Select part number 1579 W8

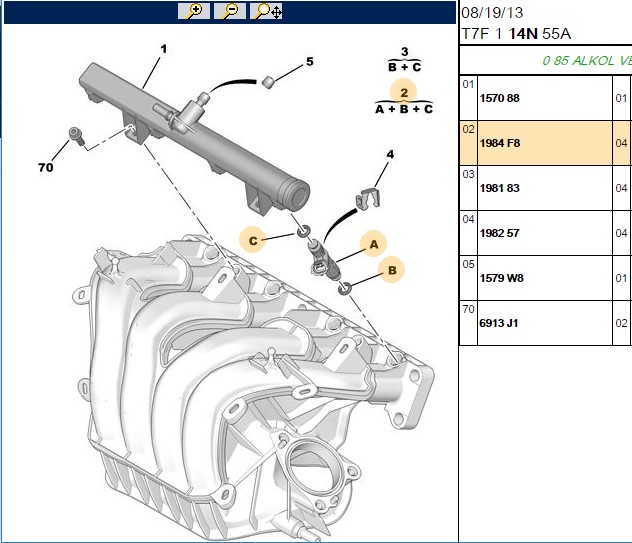[501, 278]
